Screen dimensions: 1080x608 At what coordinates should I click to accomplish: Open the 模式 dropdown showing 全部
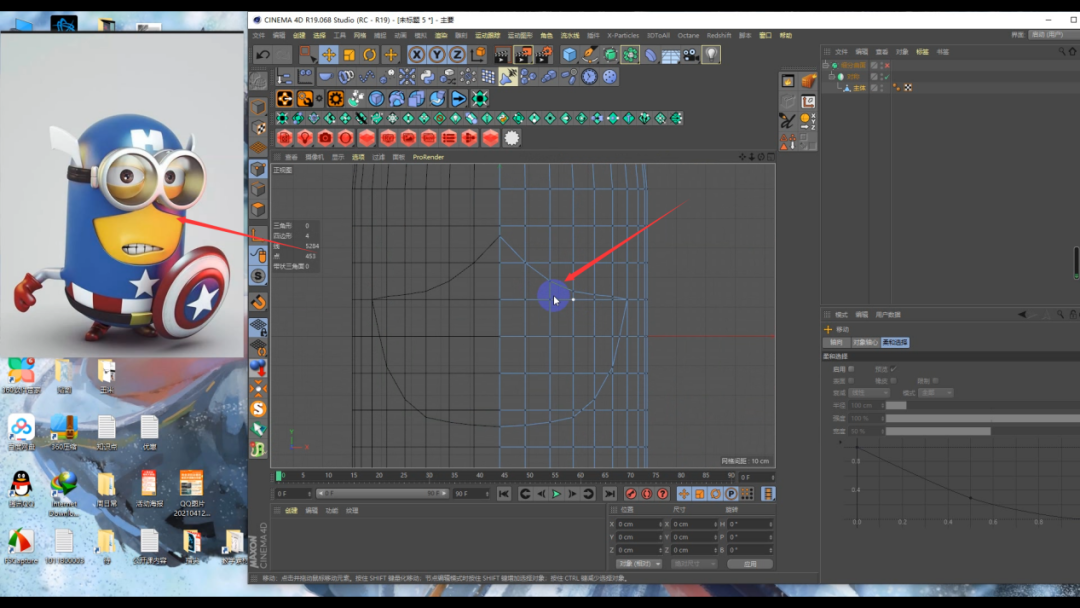click(935, 392)
